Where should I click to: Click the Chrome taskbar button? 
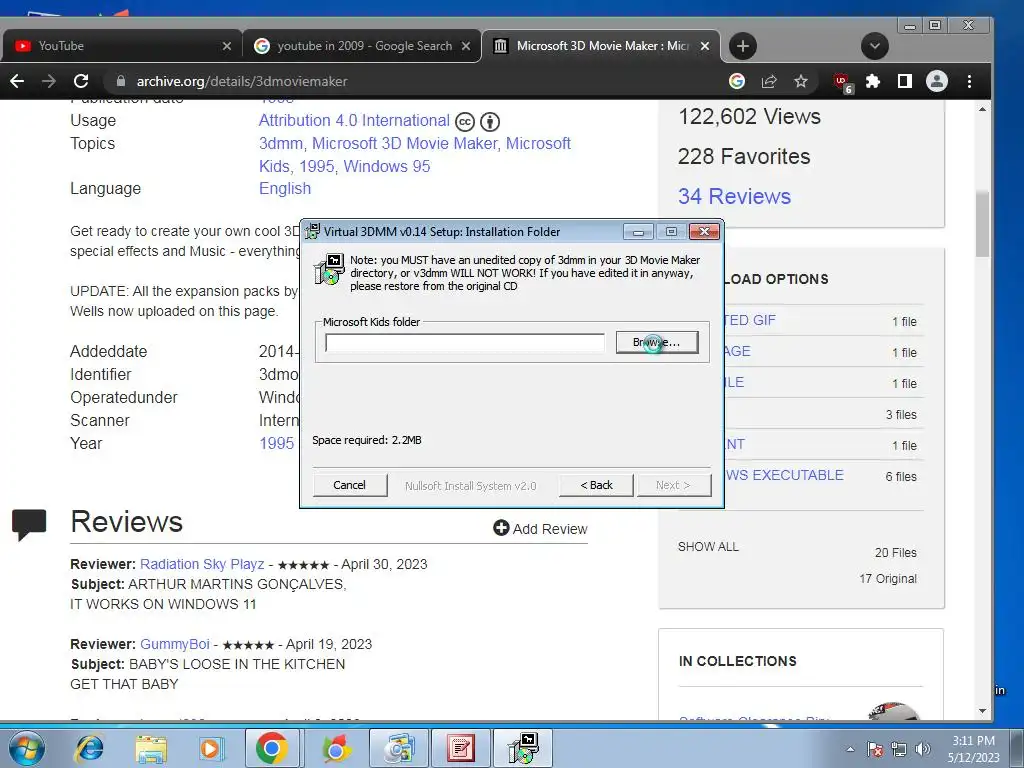[x=272, y=748]
